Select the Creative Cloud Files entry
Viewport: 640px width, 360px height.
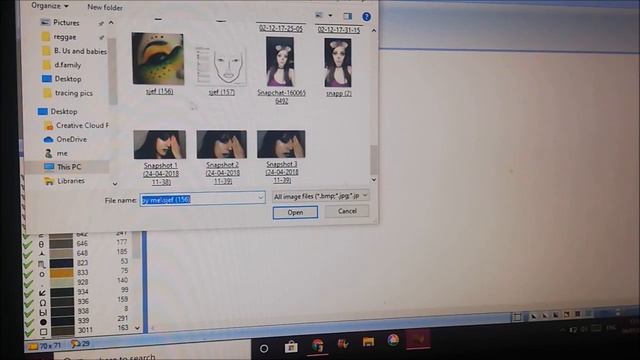(x=82, y=126)
